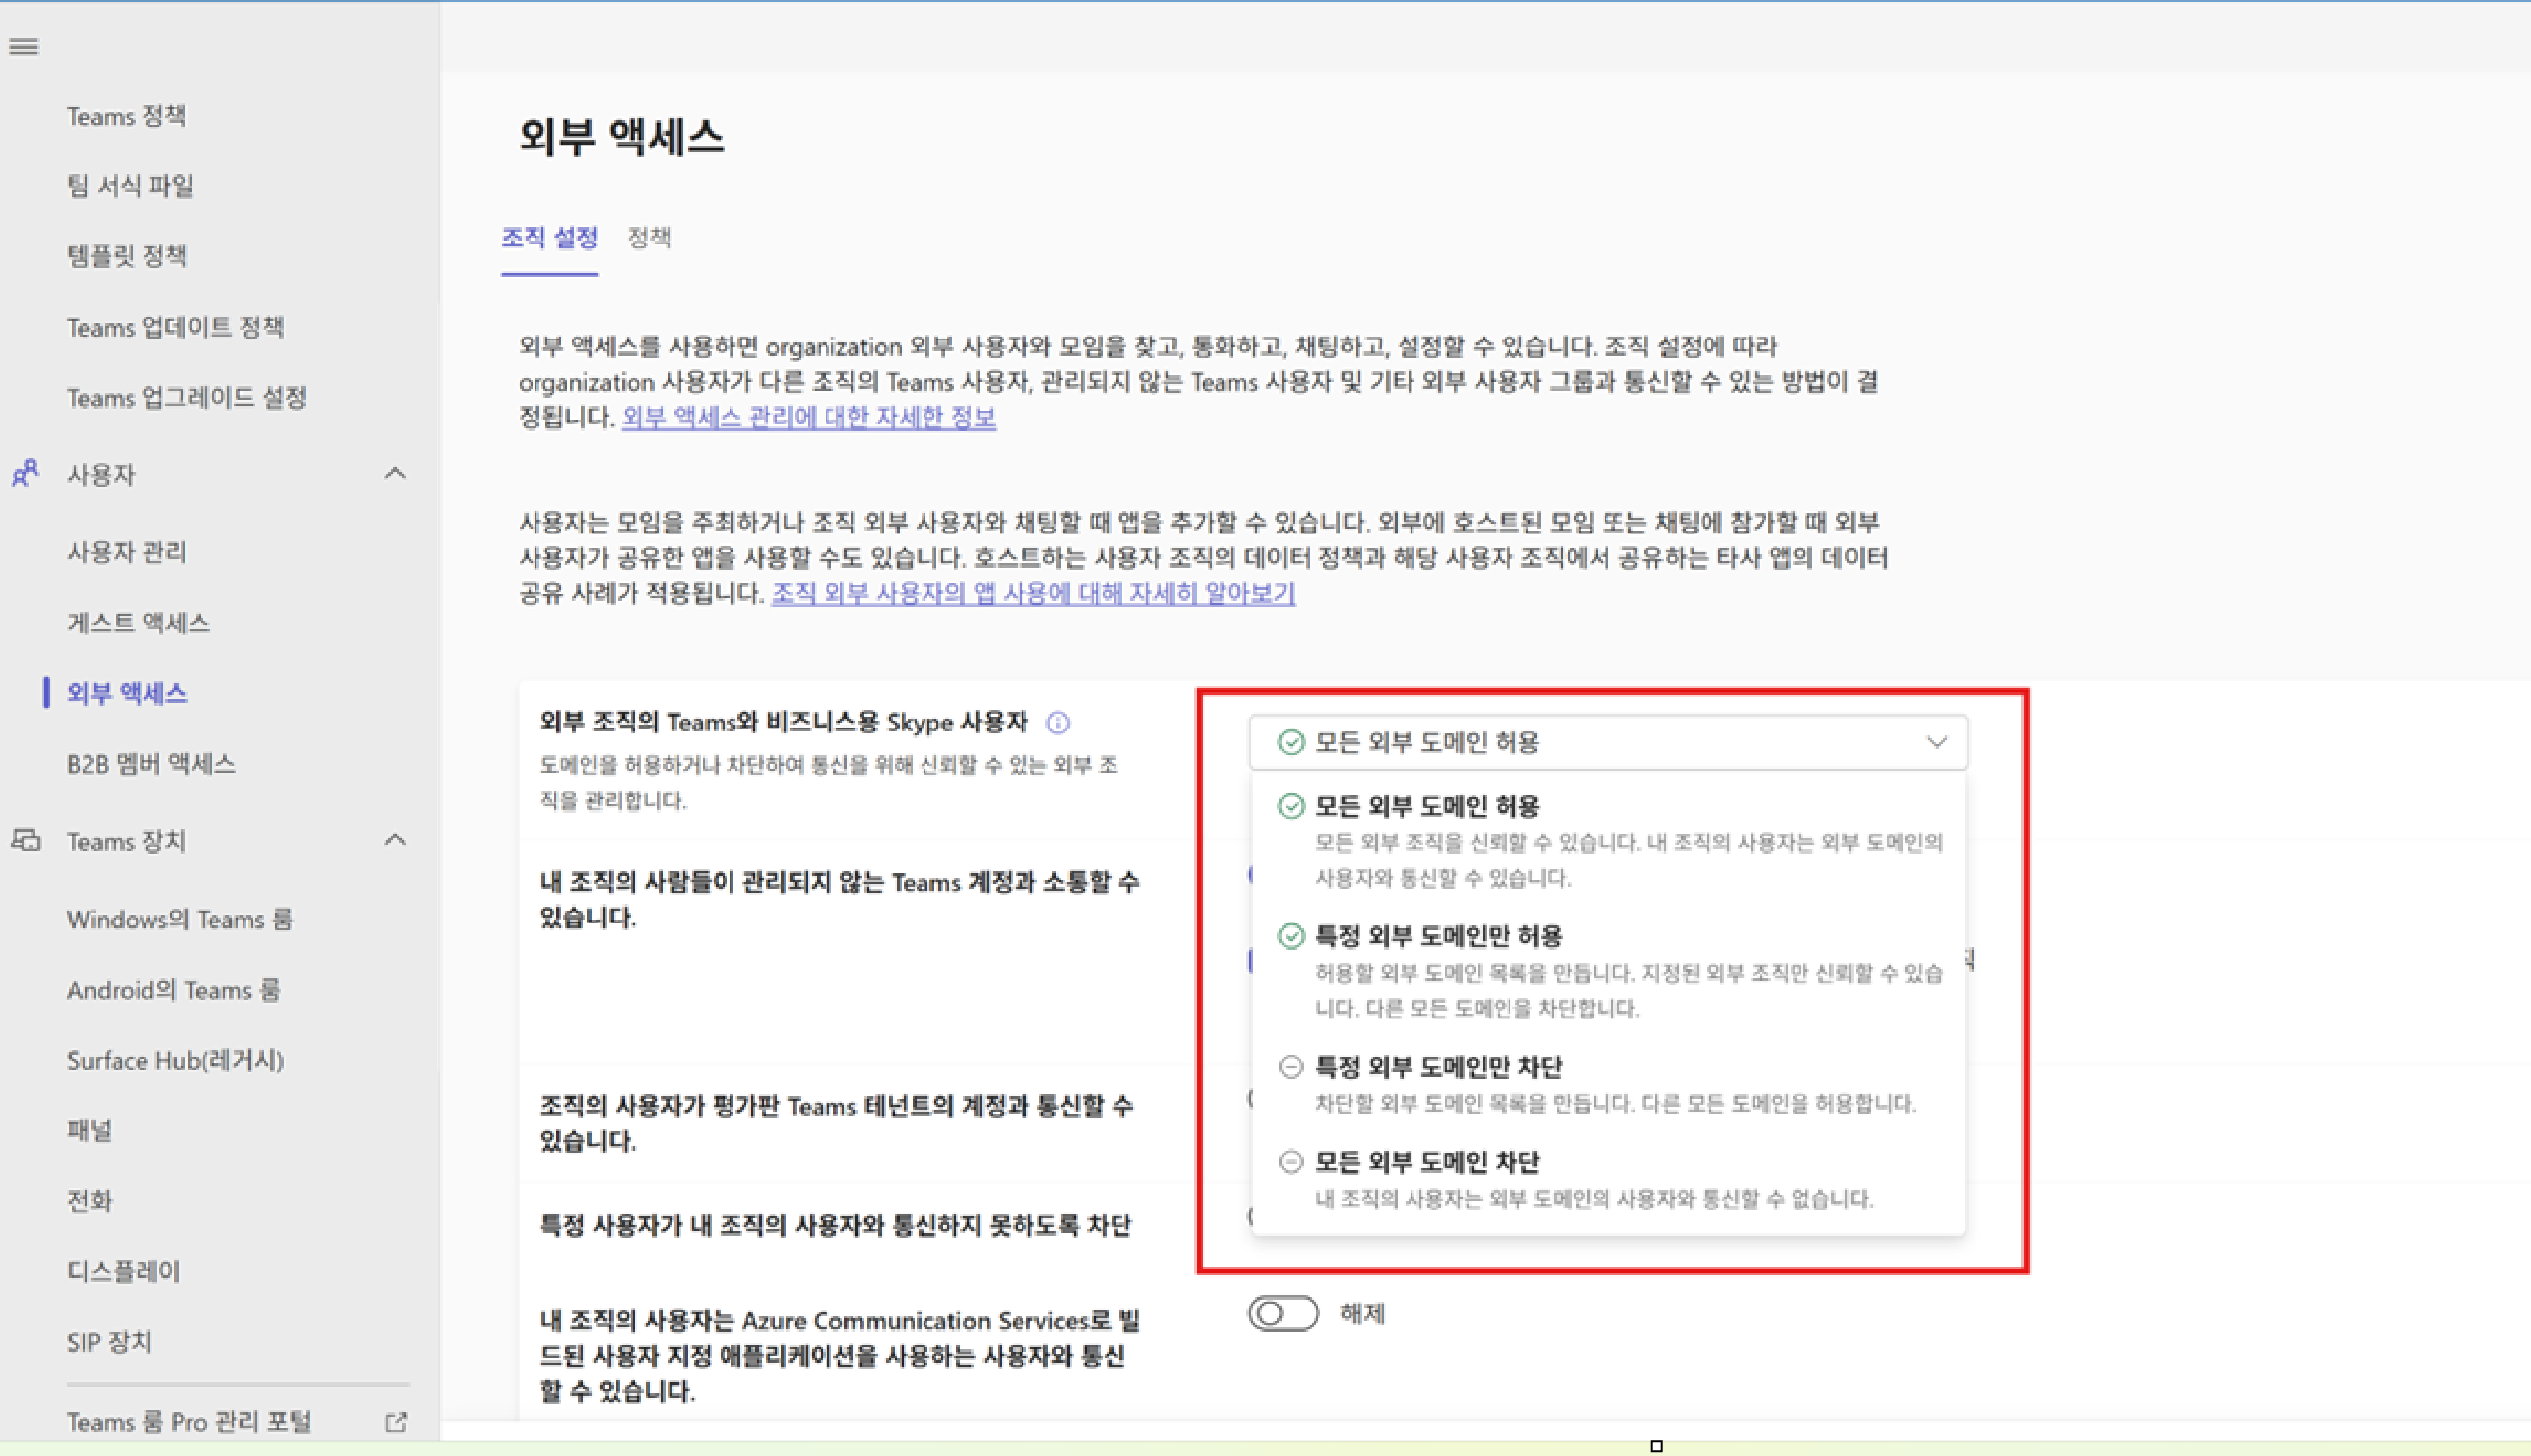The image size is (2531, 1456).
Task: Click the info icon beside Skype 사용자
Action: tap(1058, 722)
